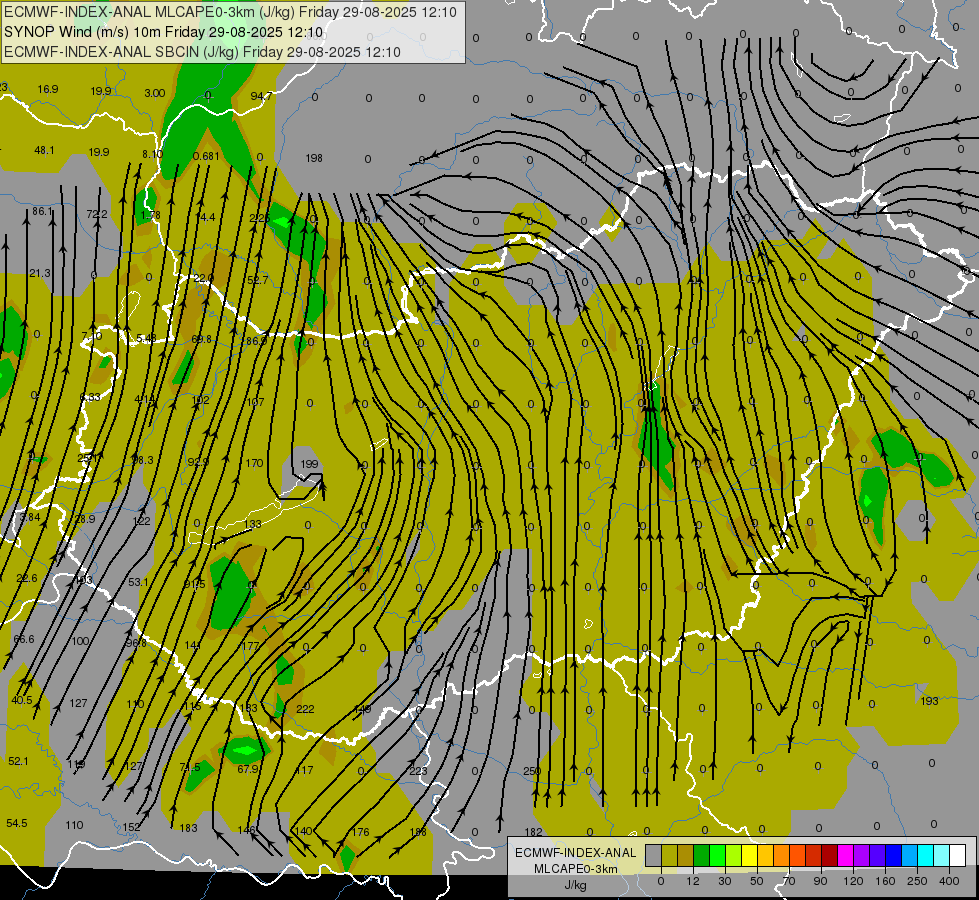
Task: Click the map value 28.9
Action: tap(85, 519)
